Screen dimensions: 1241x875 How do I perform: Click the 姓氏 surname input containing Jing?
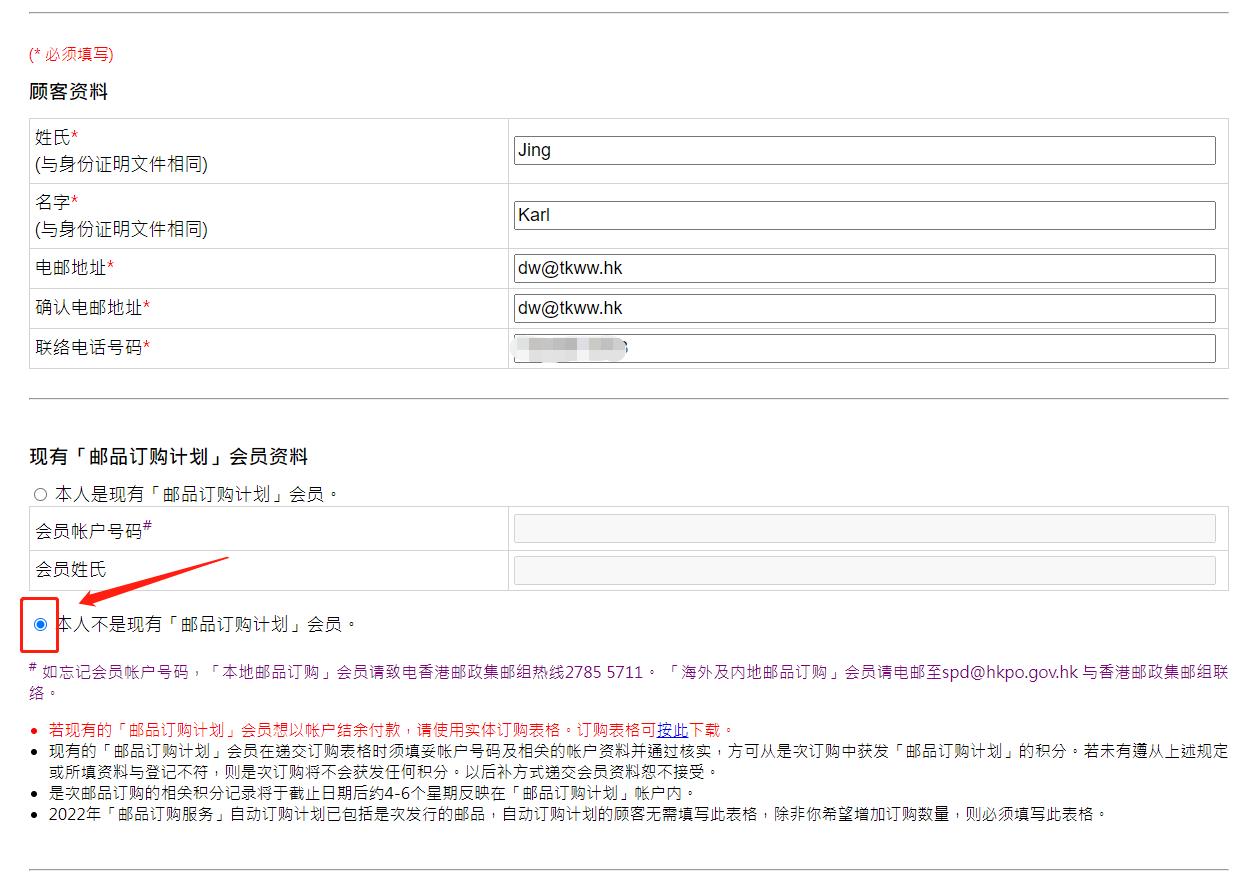click(864, 151)
